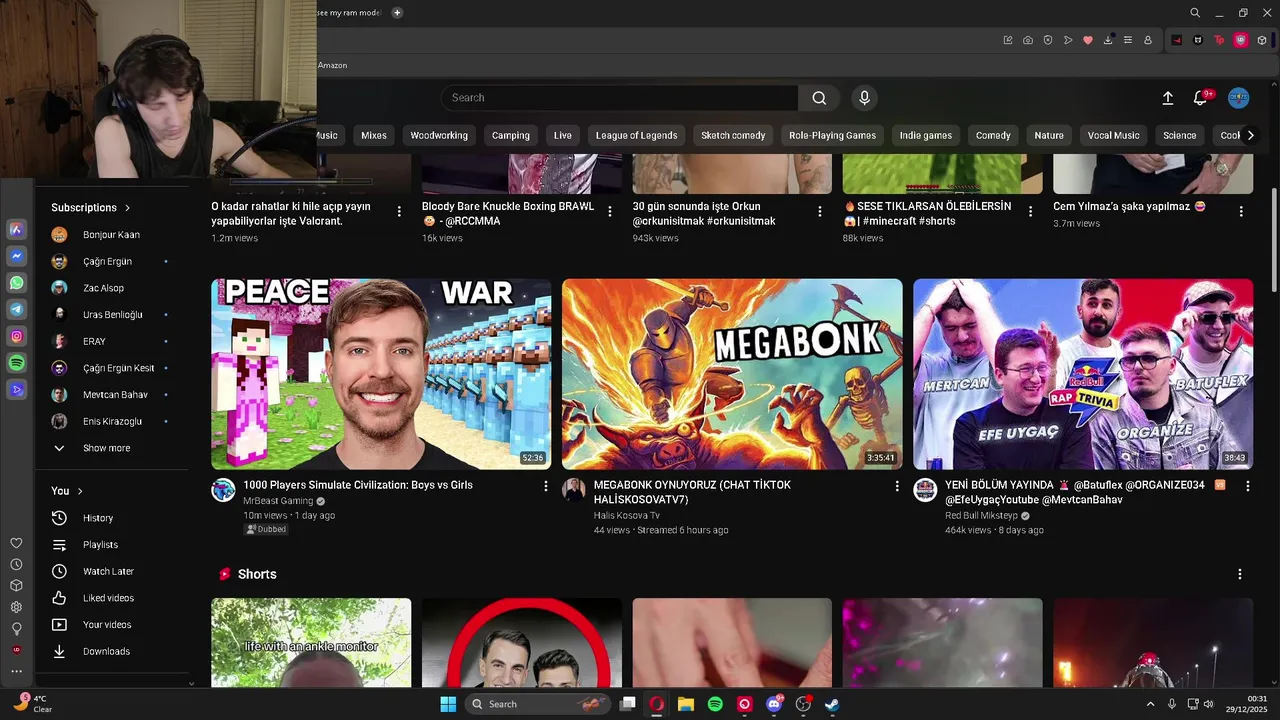Image resolution: width=1280 pixels, height=720 pixels.
Task: Select the Indie games chip
Action: point(926,135)
